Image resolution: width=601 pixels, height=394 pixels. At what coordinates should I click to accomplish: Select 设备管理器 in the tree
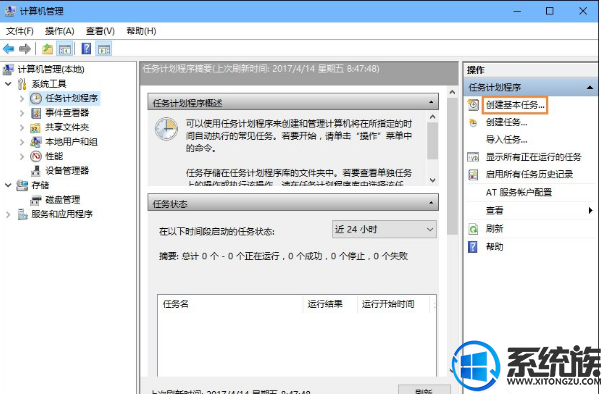[67, 171]
